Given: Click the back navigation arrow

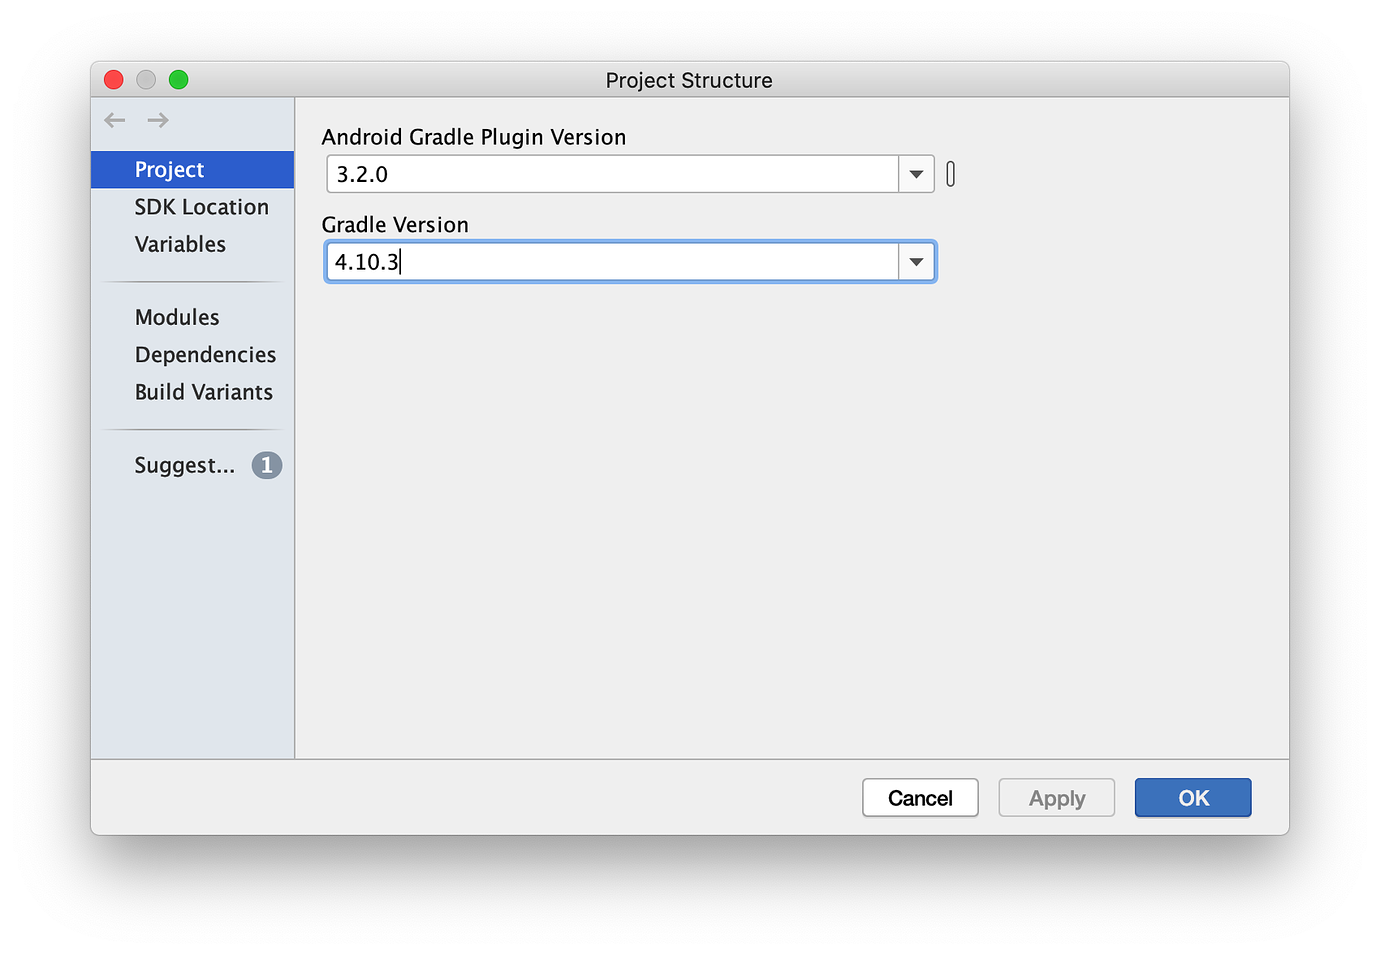Looking at the screenshot, I should 115,120.
